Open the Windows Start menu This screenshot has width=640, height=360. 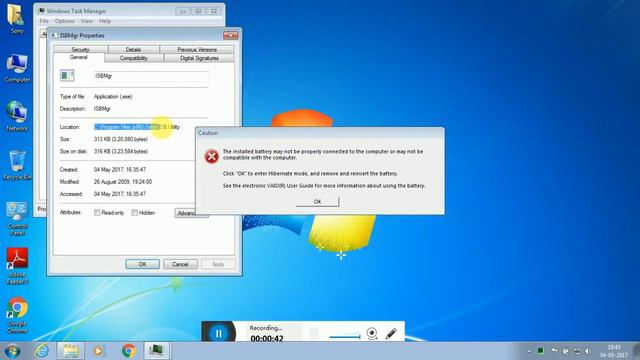pos(13,351)
